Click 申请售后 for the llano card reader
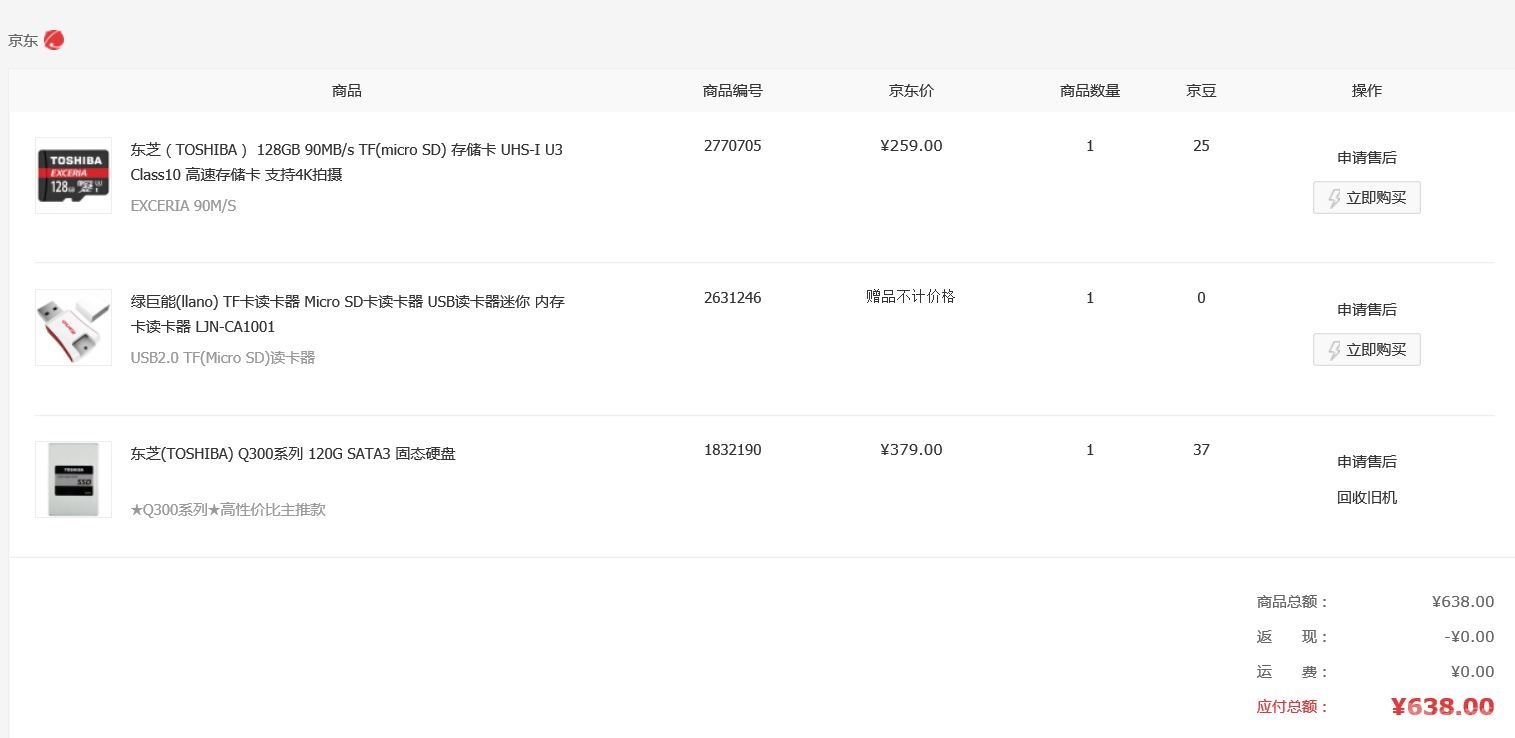The width and height of the screenshot is (1515, 738). [1367, 309]
